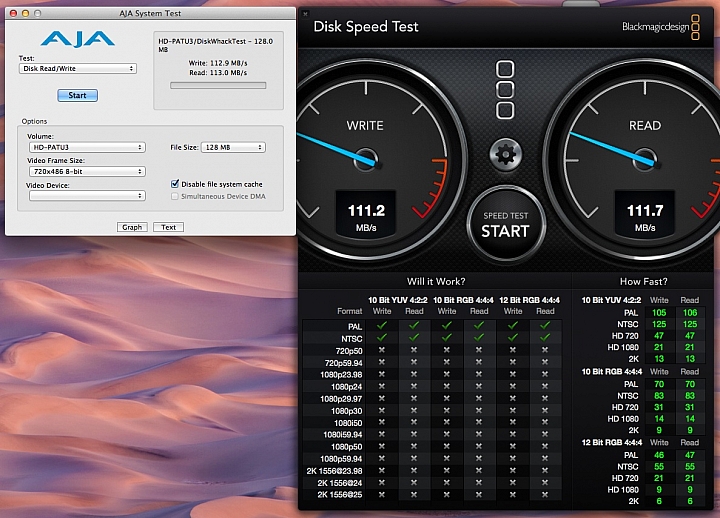This screenshot has width=720, height=518.
Task: Toggle Simultaneous Device DMA checkbox
Action: [x=174, y=196]
